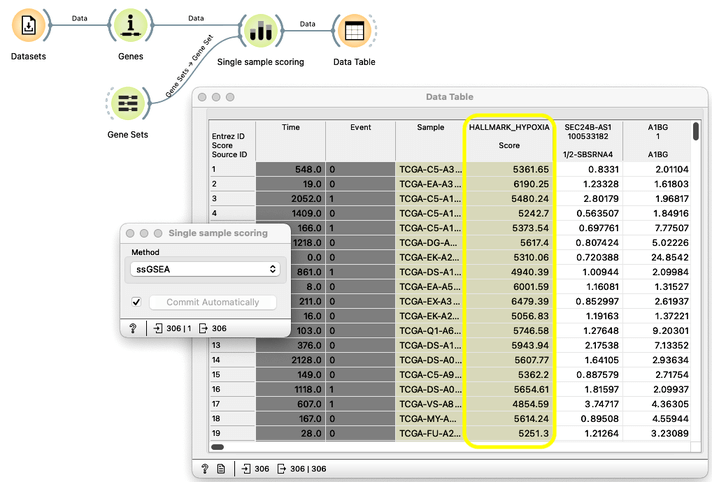Click input icon beside 306 in Data Table status bar
Image resolution: width=712 pixels, height=482 pixels.
coord(246,468)
